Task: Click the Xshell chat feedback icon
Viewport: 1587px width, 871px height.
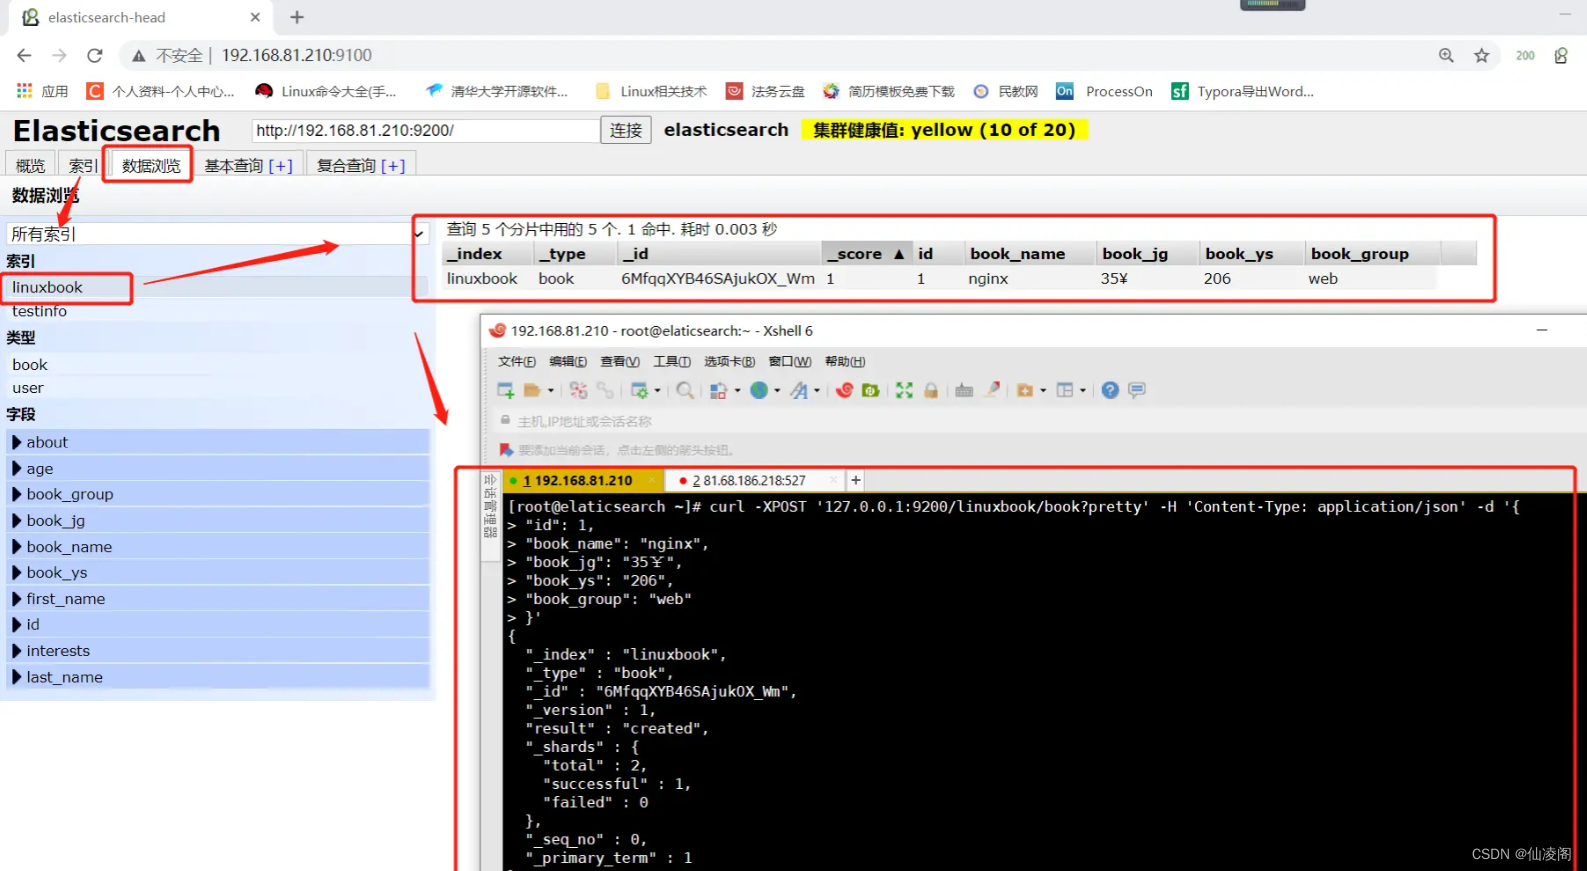Action: coord(1137,390)
